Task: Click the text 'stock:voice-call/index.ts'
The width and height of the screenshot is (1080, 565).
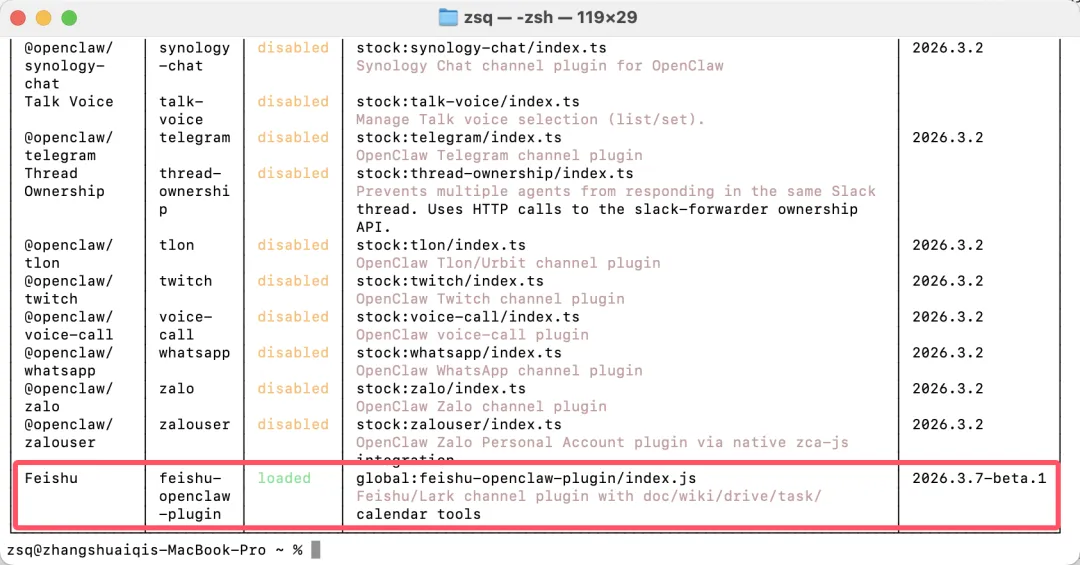Action: (x=468, y=317)
